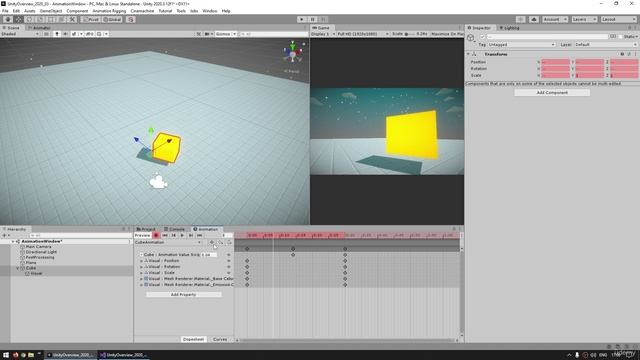Toggle Global handle rotation
The height and width of the screenshot is (360, 640).
(112, 19)
